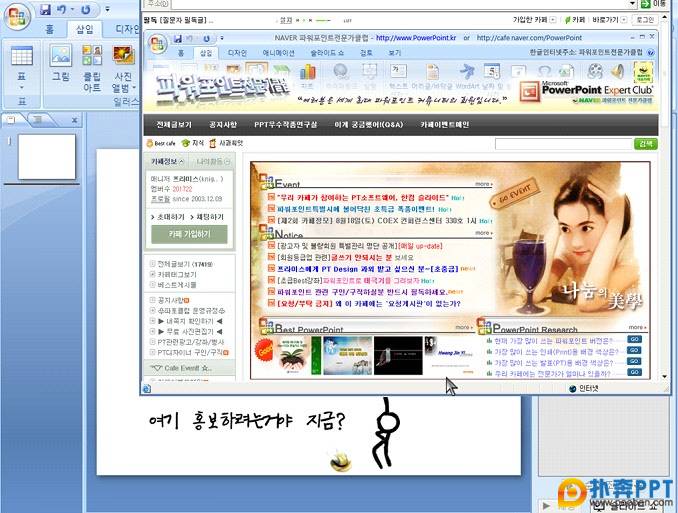This screenshot has height=513, width=678.
Task: Select the 카페정보 sidebar tab
Action: pyautogui.click(x=167, y=161)
